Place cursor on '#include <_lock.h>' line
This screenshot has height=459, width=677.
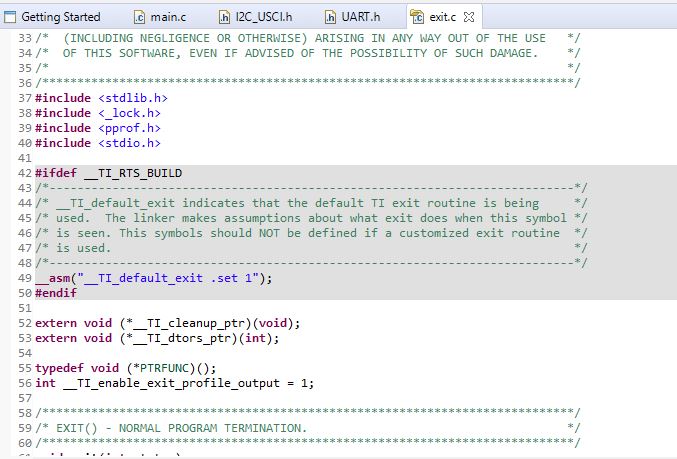point(98,113)
